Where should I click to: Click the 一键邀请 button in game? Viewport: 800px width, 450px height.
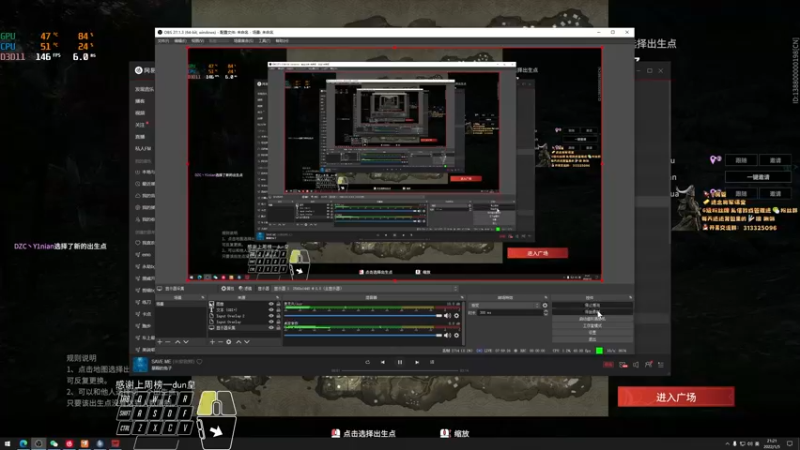point(758,177)
